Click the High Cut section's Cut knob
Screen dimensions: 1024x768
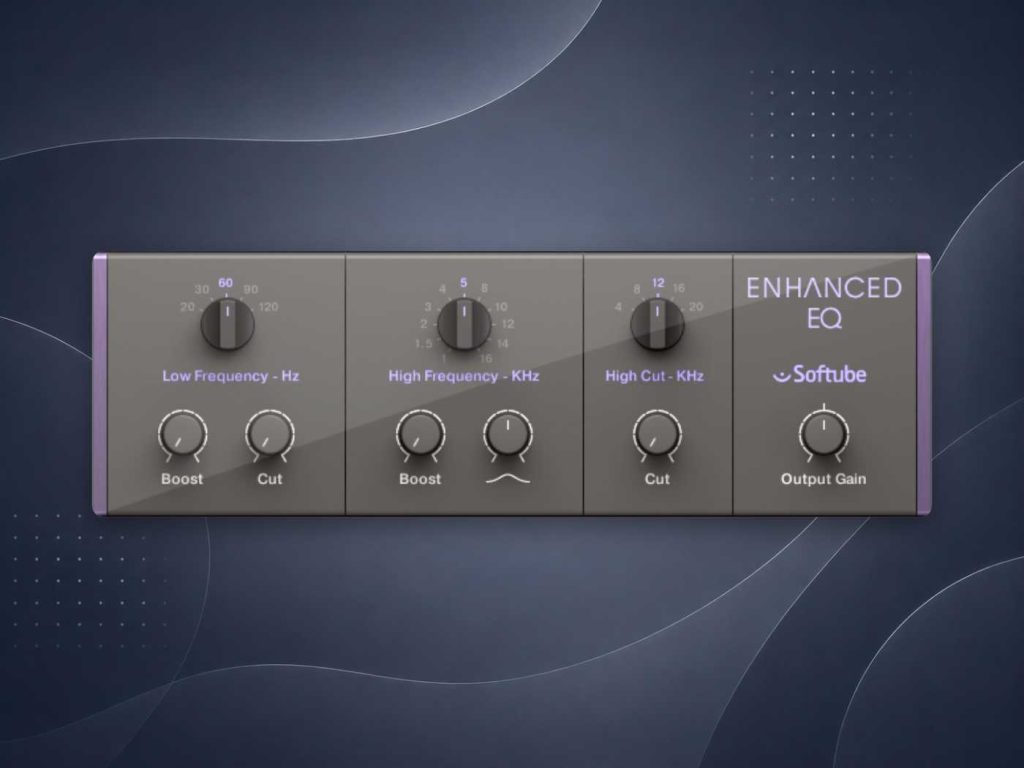coord(657,434)
